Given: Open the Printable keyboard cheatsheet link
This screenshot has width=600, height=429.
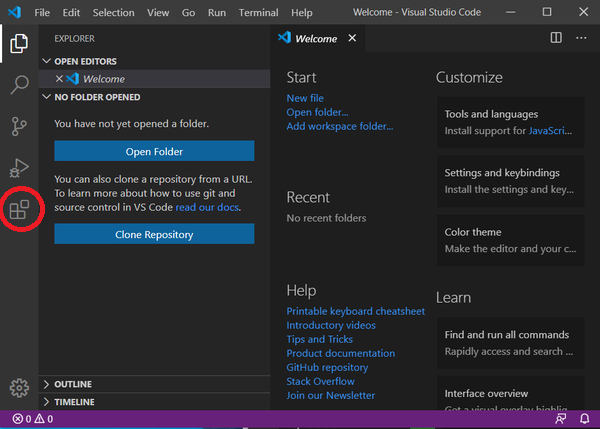Looking at the screenshot, I should click(355, 311).
